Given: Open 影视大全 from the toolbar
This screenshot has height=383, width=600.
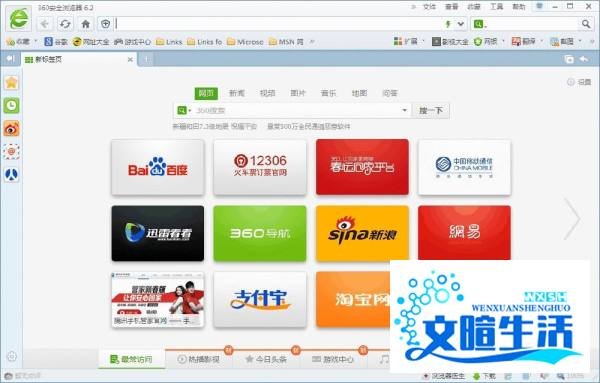Looking at the screenshot, I should point(450,42).
